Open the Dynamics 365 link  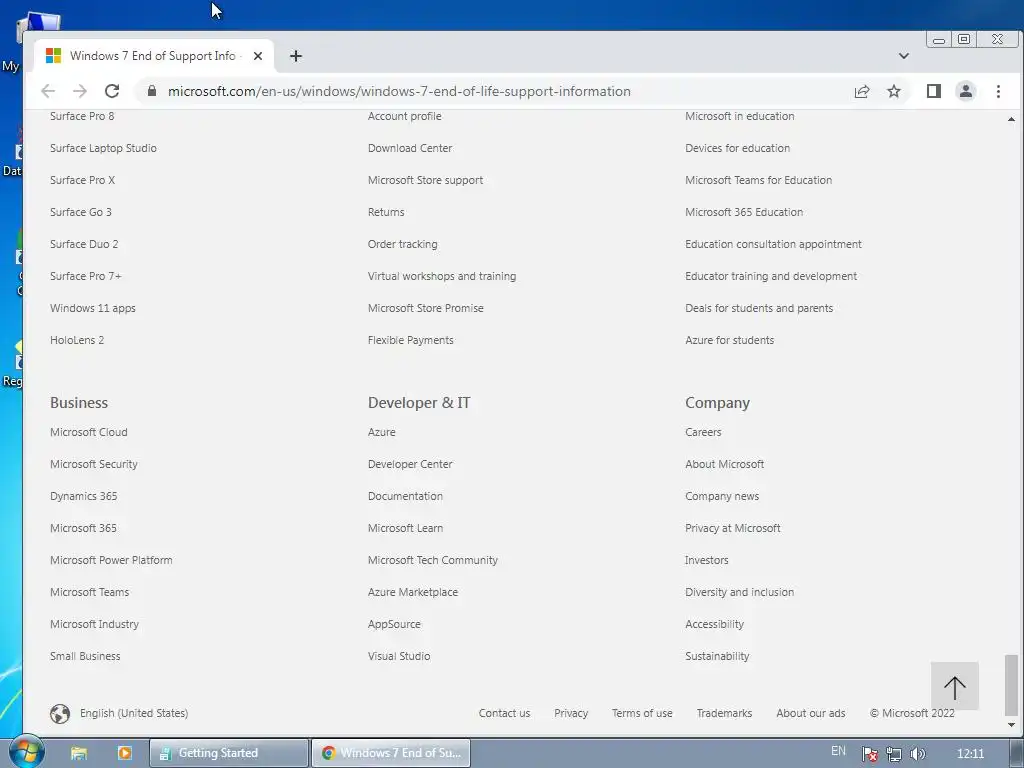[x=84, y=496]
